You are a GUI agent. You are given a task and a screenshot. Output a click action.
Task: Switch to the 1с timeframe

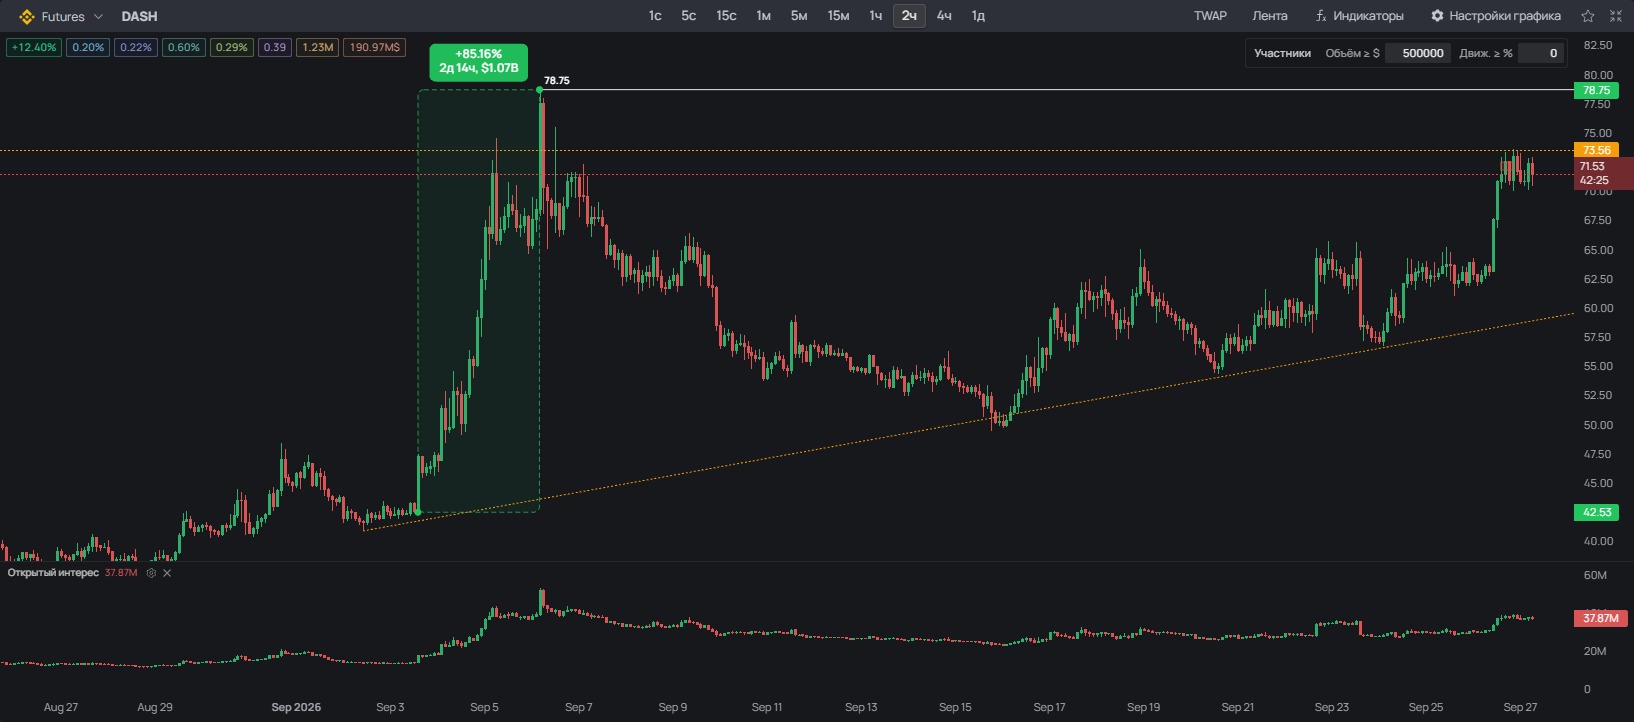coord(655,16)
